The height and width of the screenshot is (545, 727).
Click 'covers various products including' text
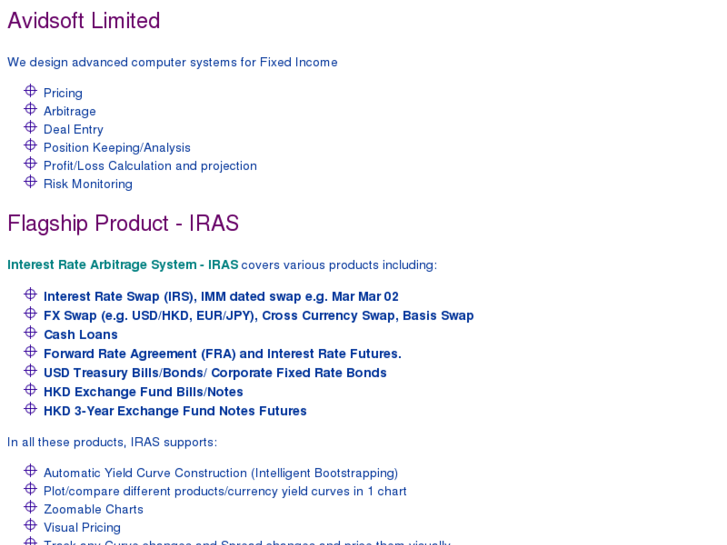339,265
